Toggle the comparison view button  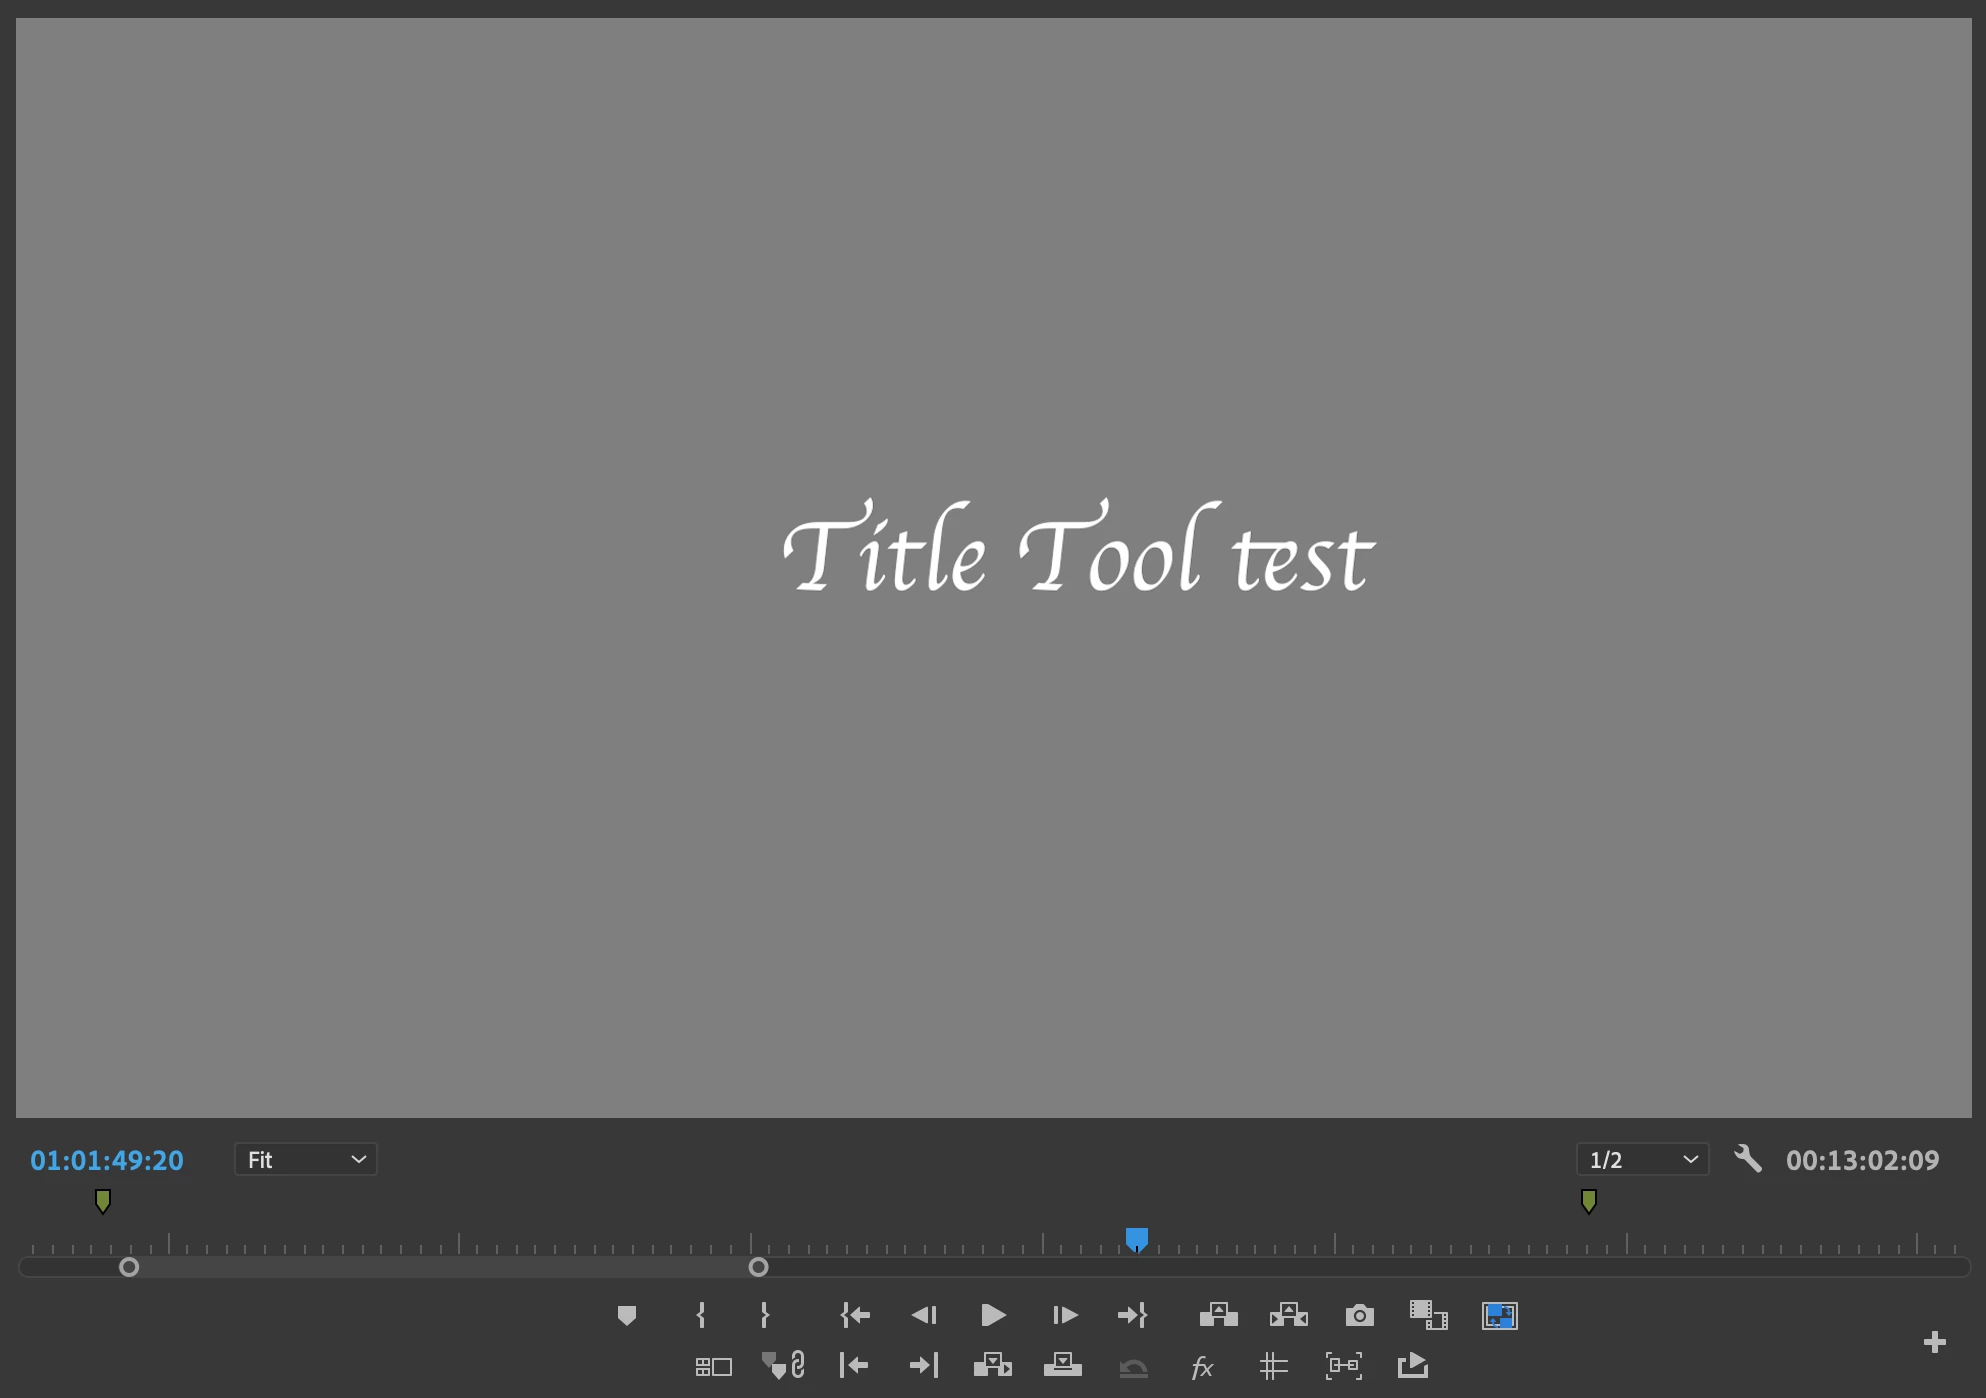coord(1428,1315)
